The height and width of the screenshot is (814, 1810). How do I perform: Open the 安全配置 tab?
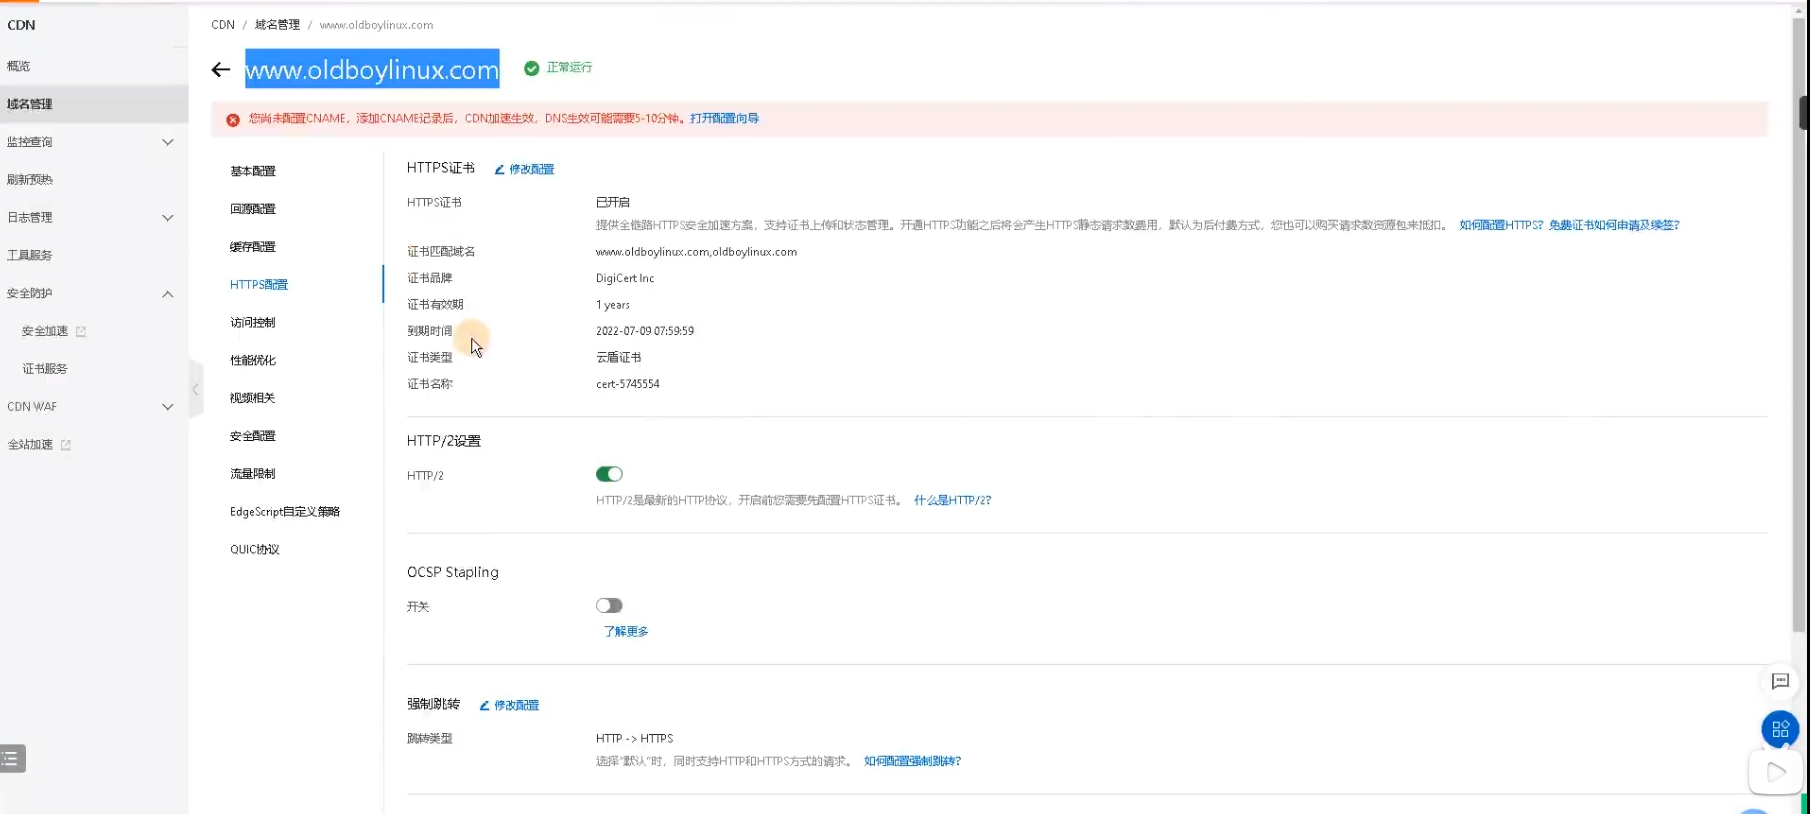[253, 436]
